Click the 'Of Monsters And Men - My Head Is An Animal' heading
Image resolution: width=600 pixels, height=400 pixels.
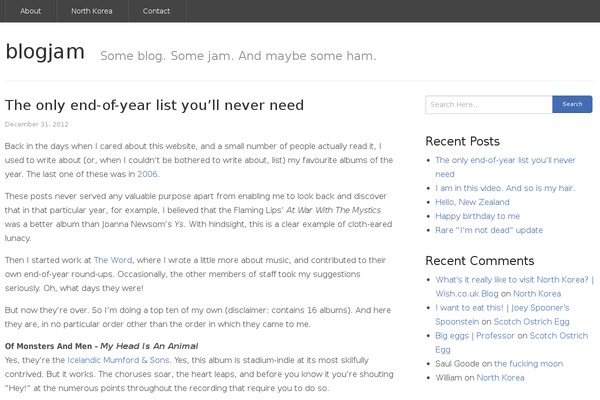101,346
